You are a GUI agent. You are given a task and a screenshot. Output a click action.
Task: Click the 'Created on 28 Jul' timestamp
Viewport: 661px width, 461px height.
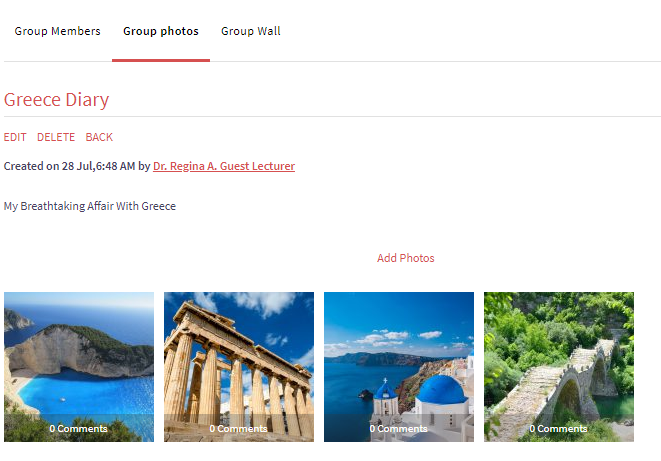[x=69, y=166]
